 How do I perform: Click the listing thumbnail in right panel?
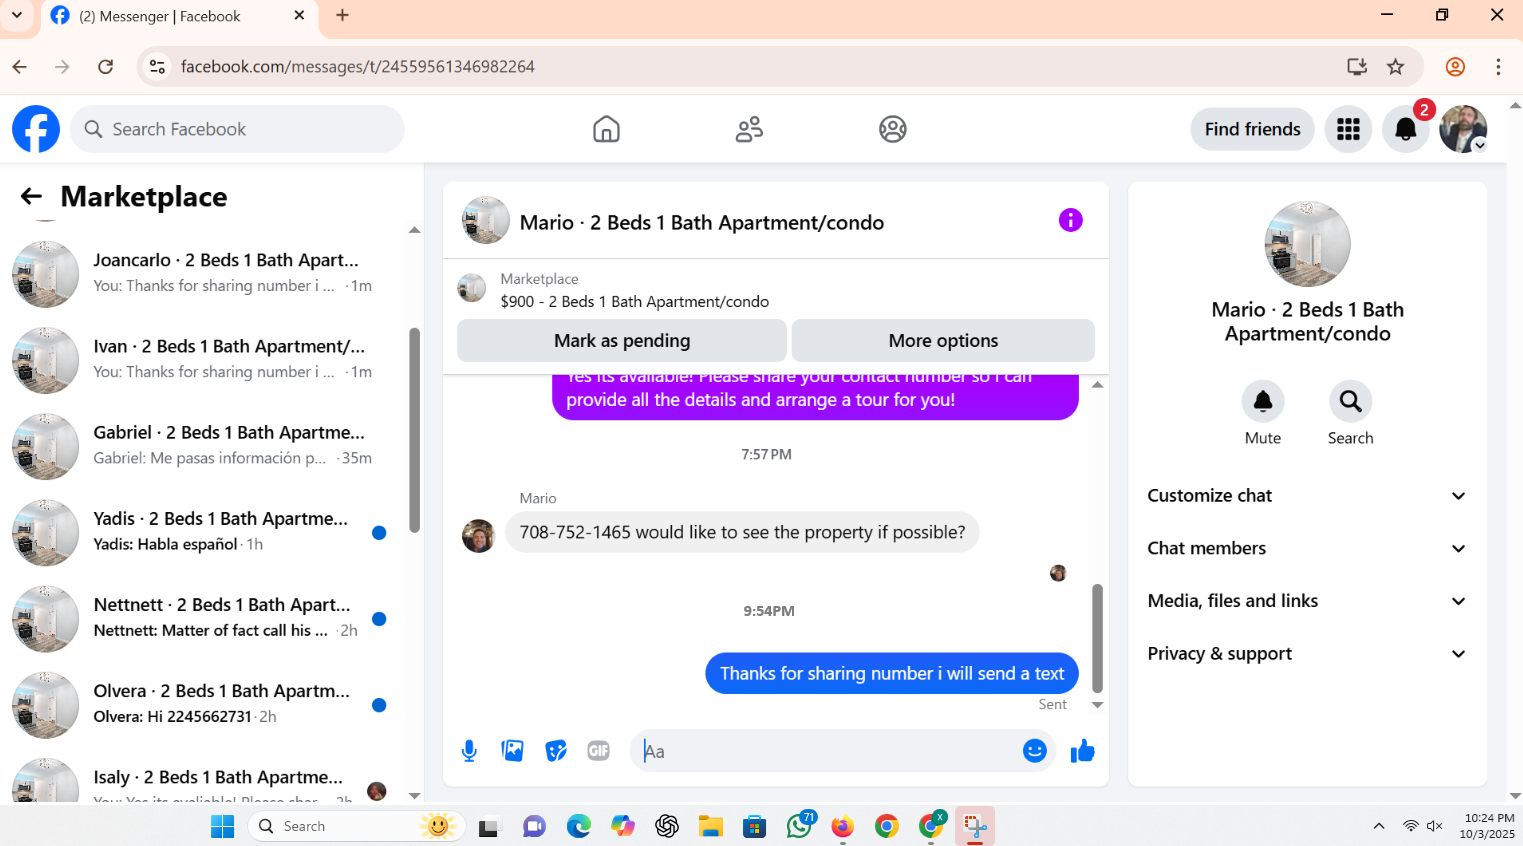coord(1307,244)
